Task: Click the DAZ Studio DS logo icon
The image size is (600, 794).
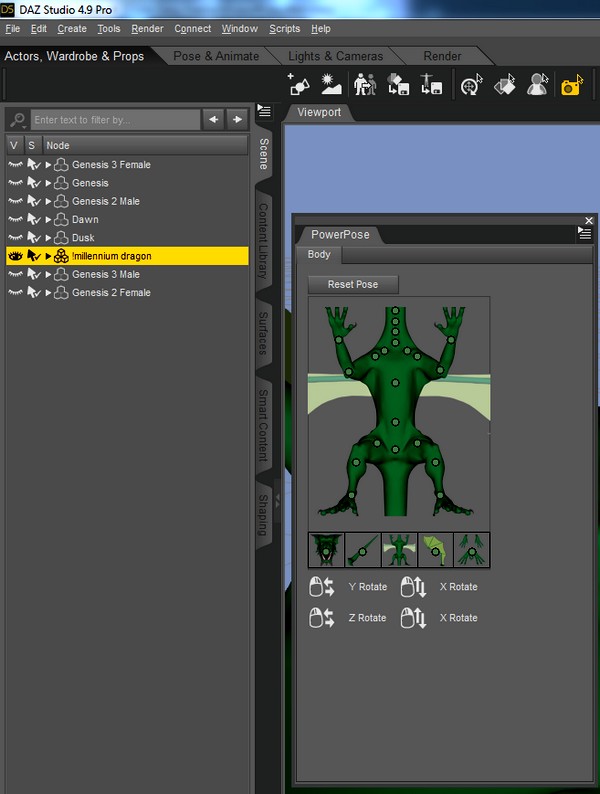Action: pyautogui.click(x=8, y=9)
